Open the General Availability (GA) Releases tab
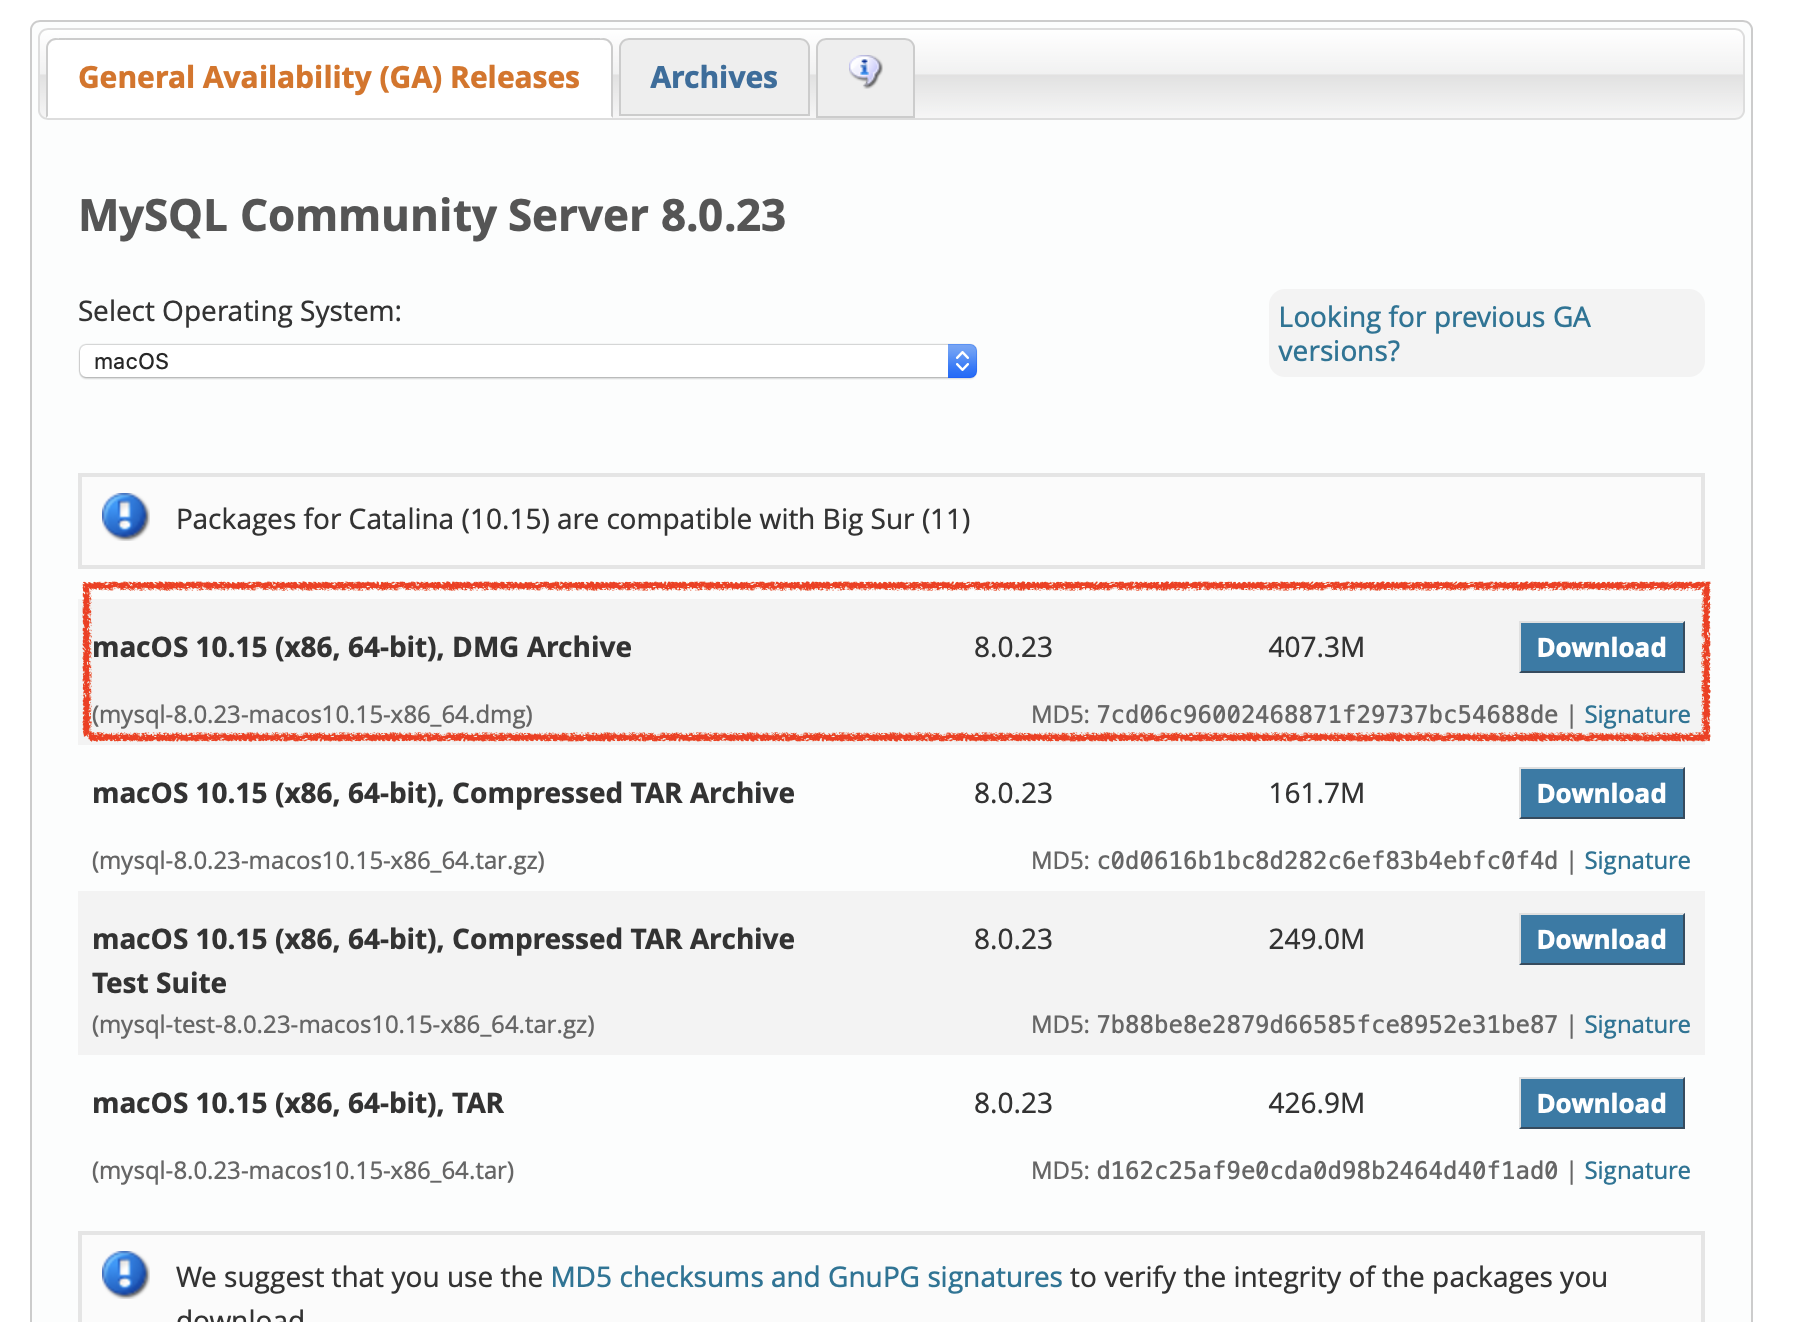This screenshot has height=1322, width=1806. pyautogui.click(x=329, y=78)
